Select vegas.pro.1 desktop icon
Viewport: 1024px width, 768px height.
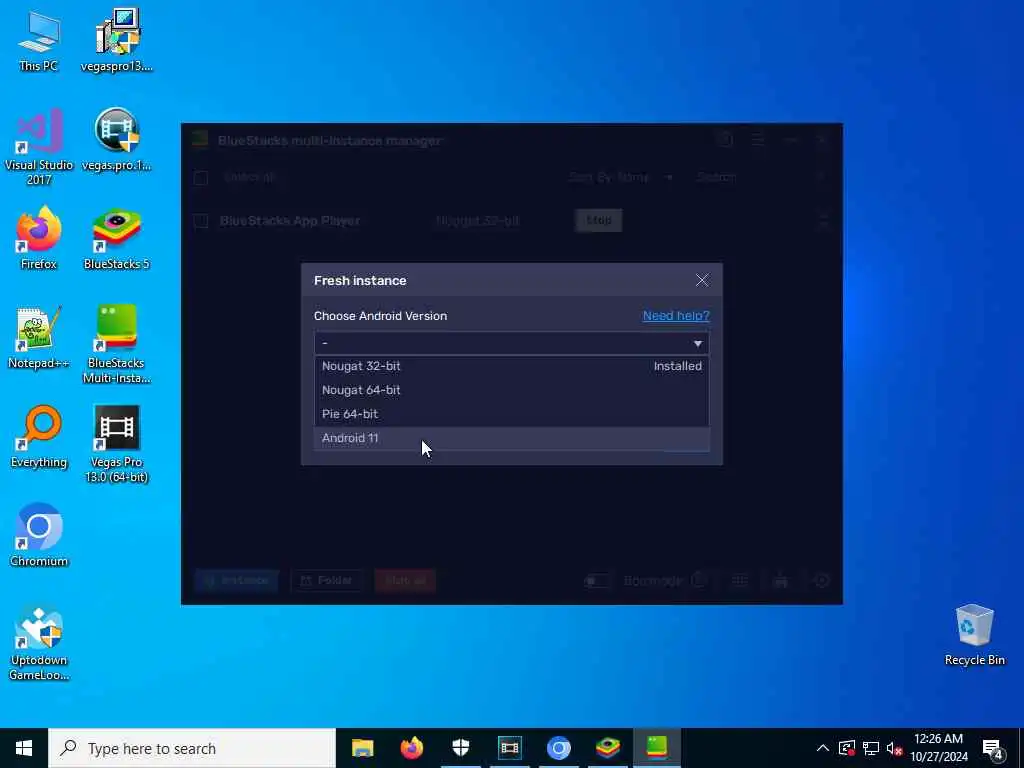pos(117,140)
